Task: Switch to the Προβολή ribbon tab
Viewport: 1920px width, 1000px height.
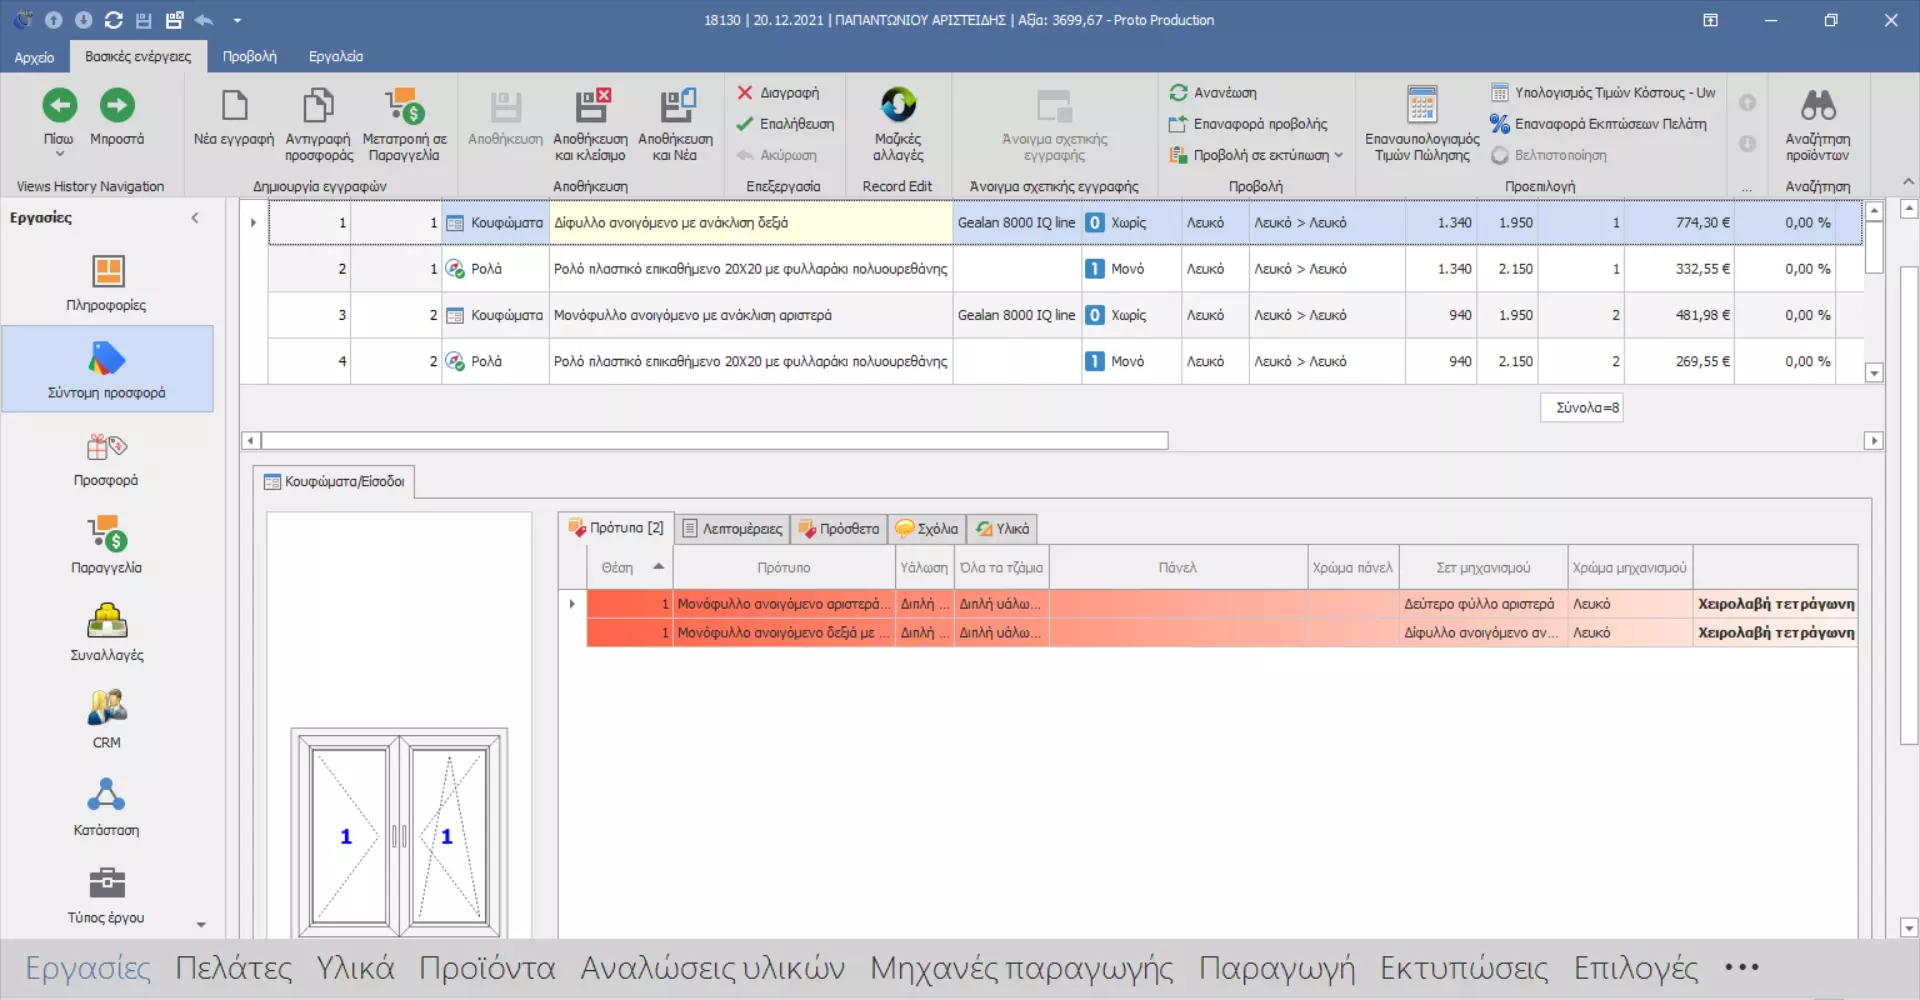Action: tap(249, 57)
